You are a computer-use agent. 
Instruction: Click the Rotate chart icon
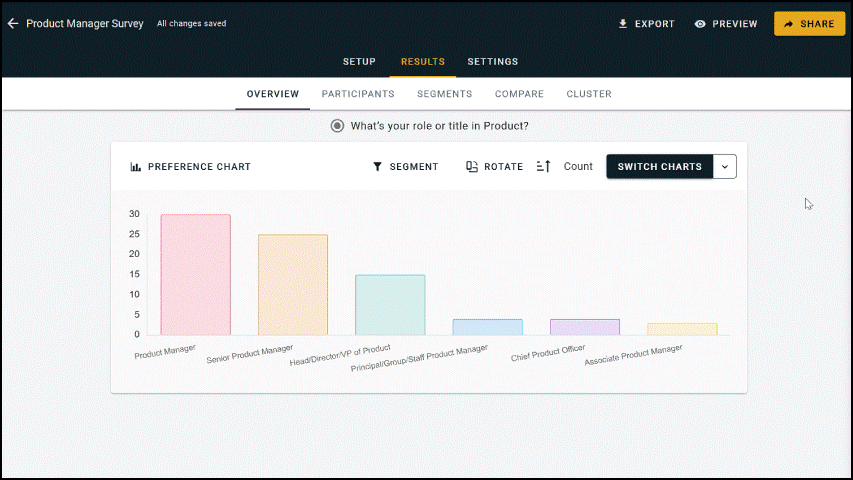point(472,167)
